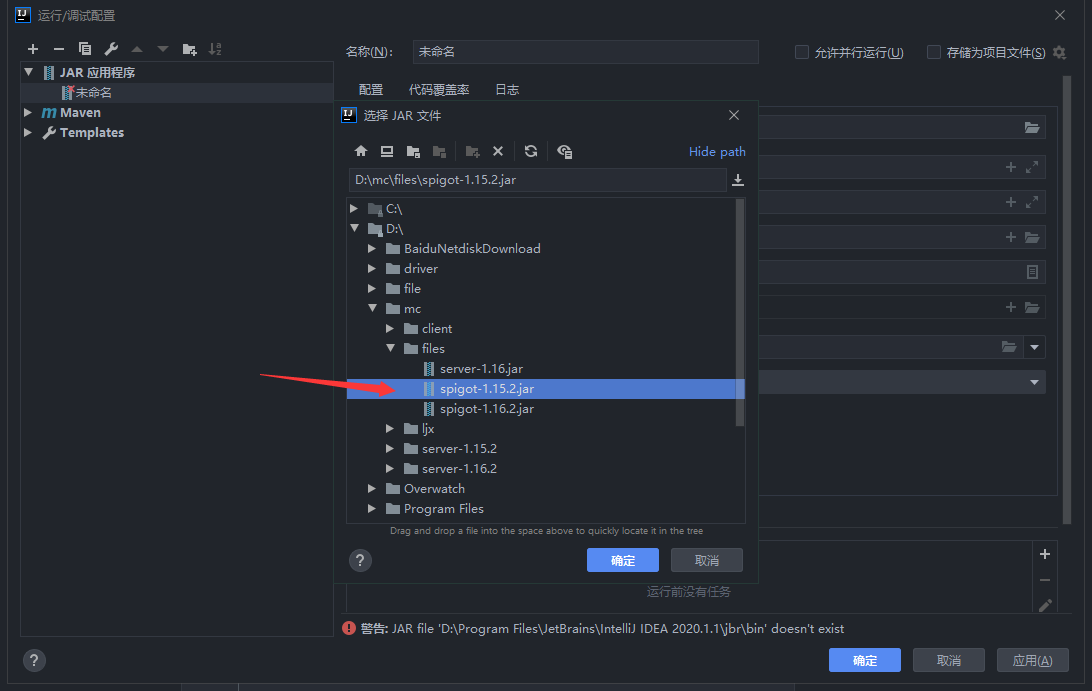1092x691 pixels.
Task: Copy configuration using the duplicate icon
Action: pyautogui.click(x=85, y=49)
